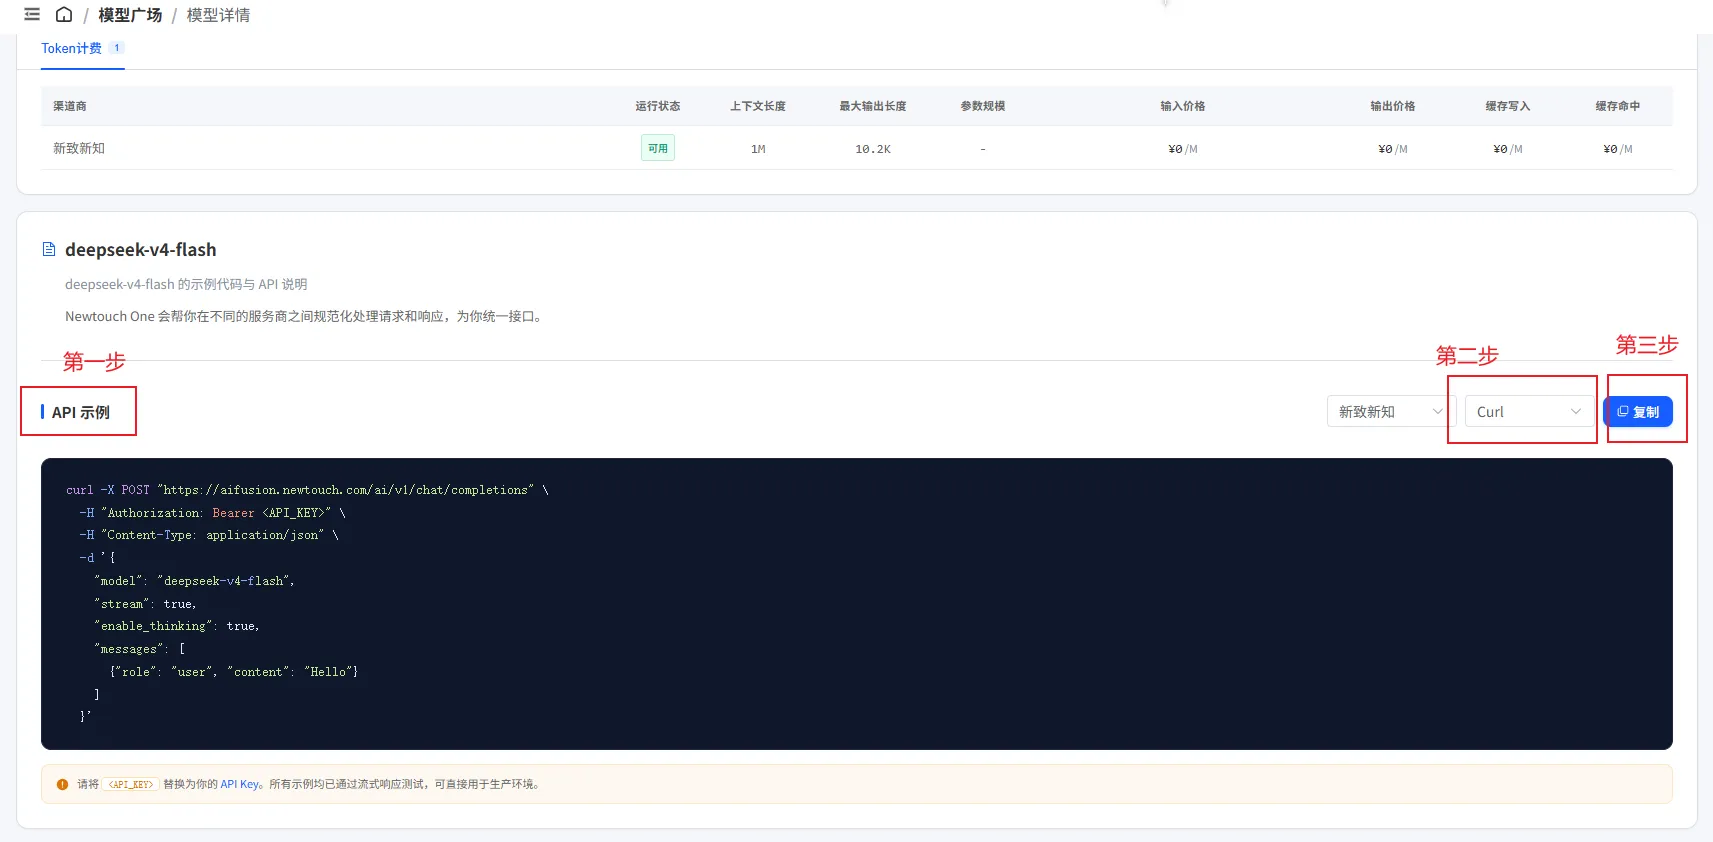Open the hamburger menu icon
This screenshot has width=1713, height=842.
[32, 14]
